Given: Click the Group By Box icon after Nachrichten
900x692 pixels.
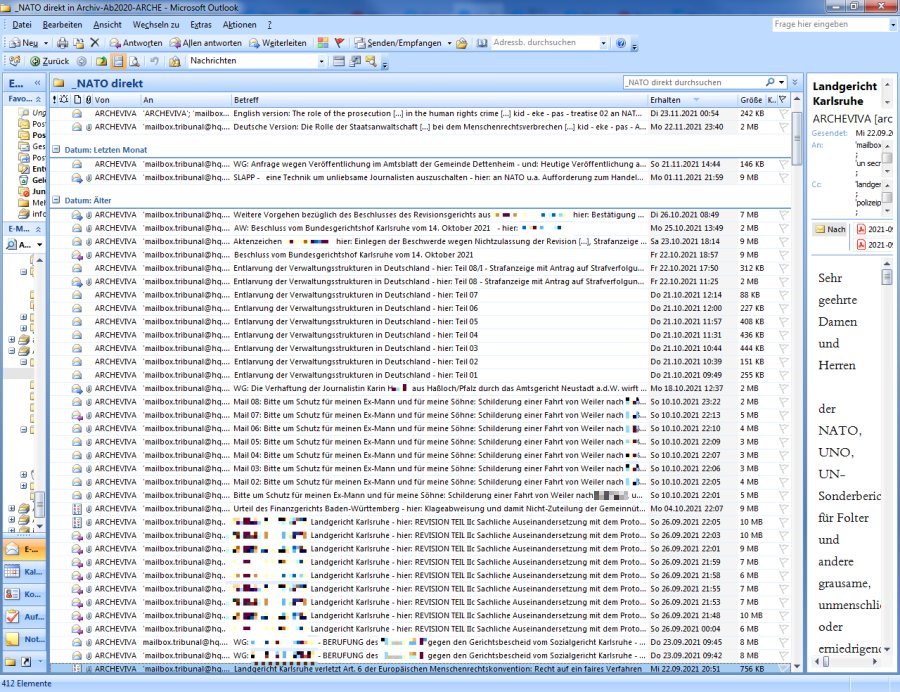Looking at the screenshot, I should pyautogui.click(x=339, y=61).
